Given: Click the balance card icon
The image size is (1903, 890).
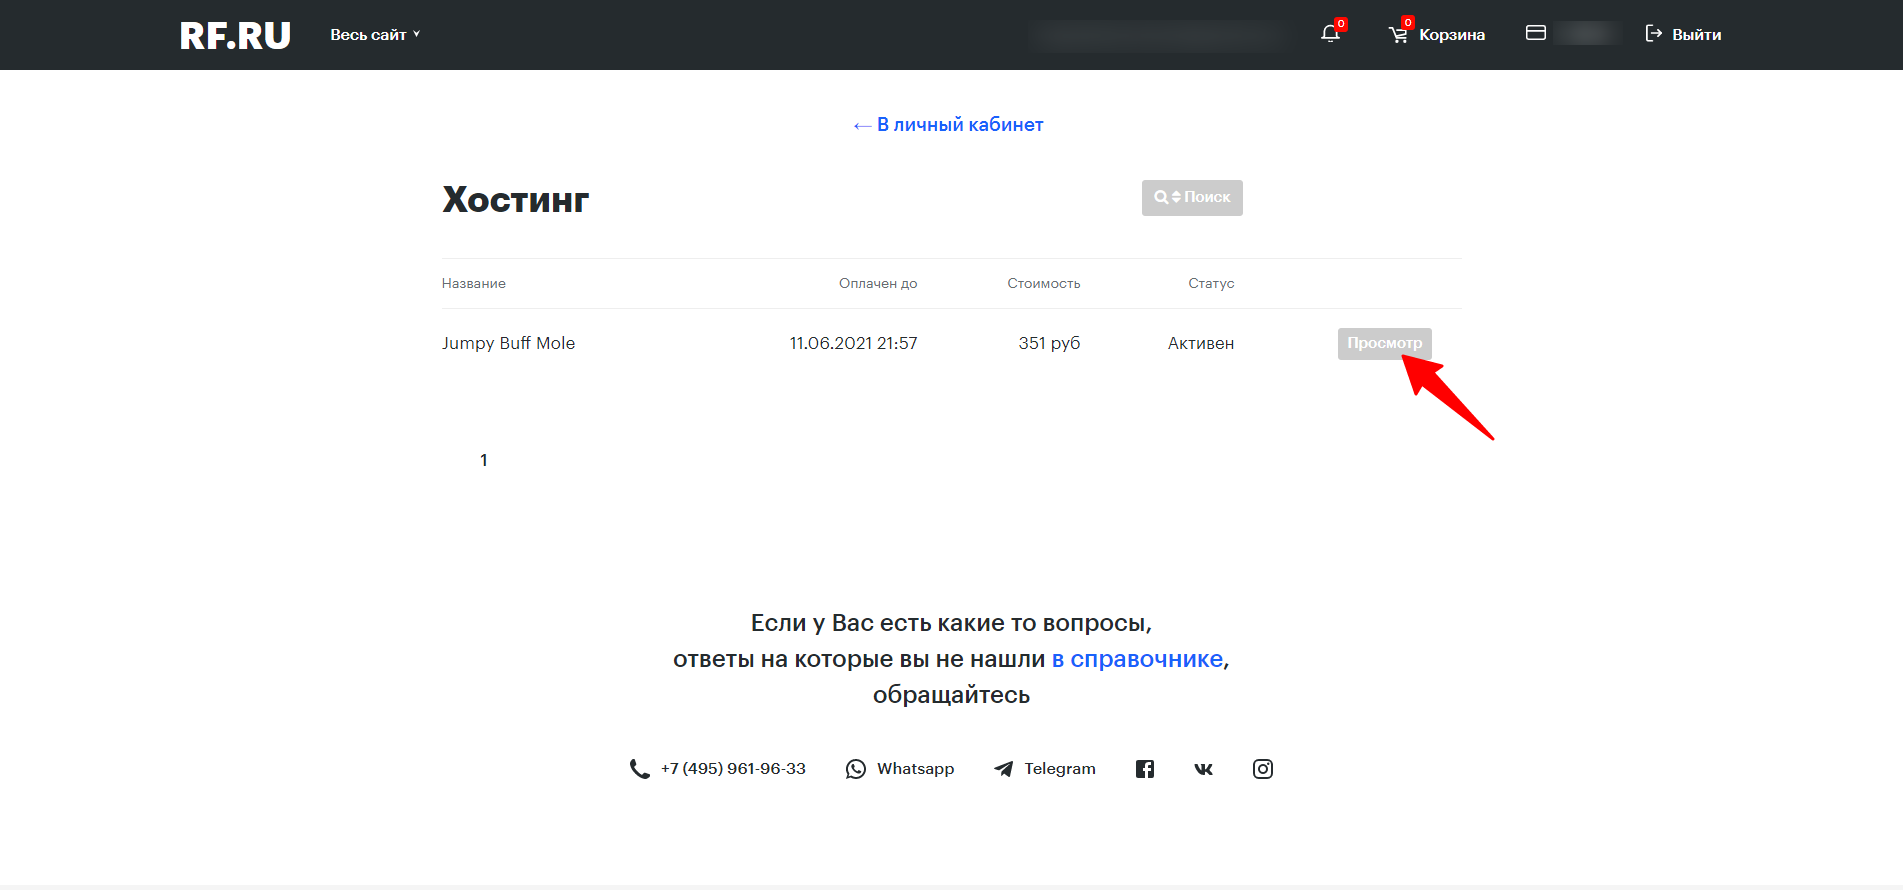Looking at the screenshot, I should pos(1536,34).
